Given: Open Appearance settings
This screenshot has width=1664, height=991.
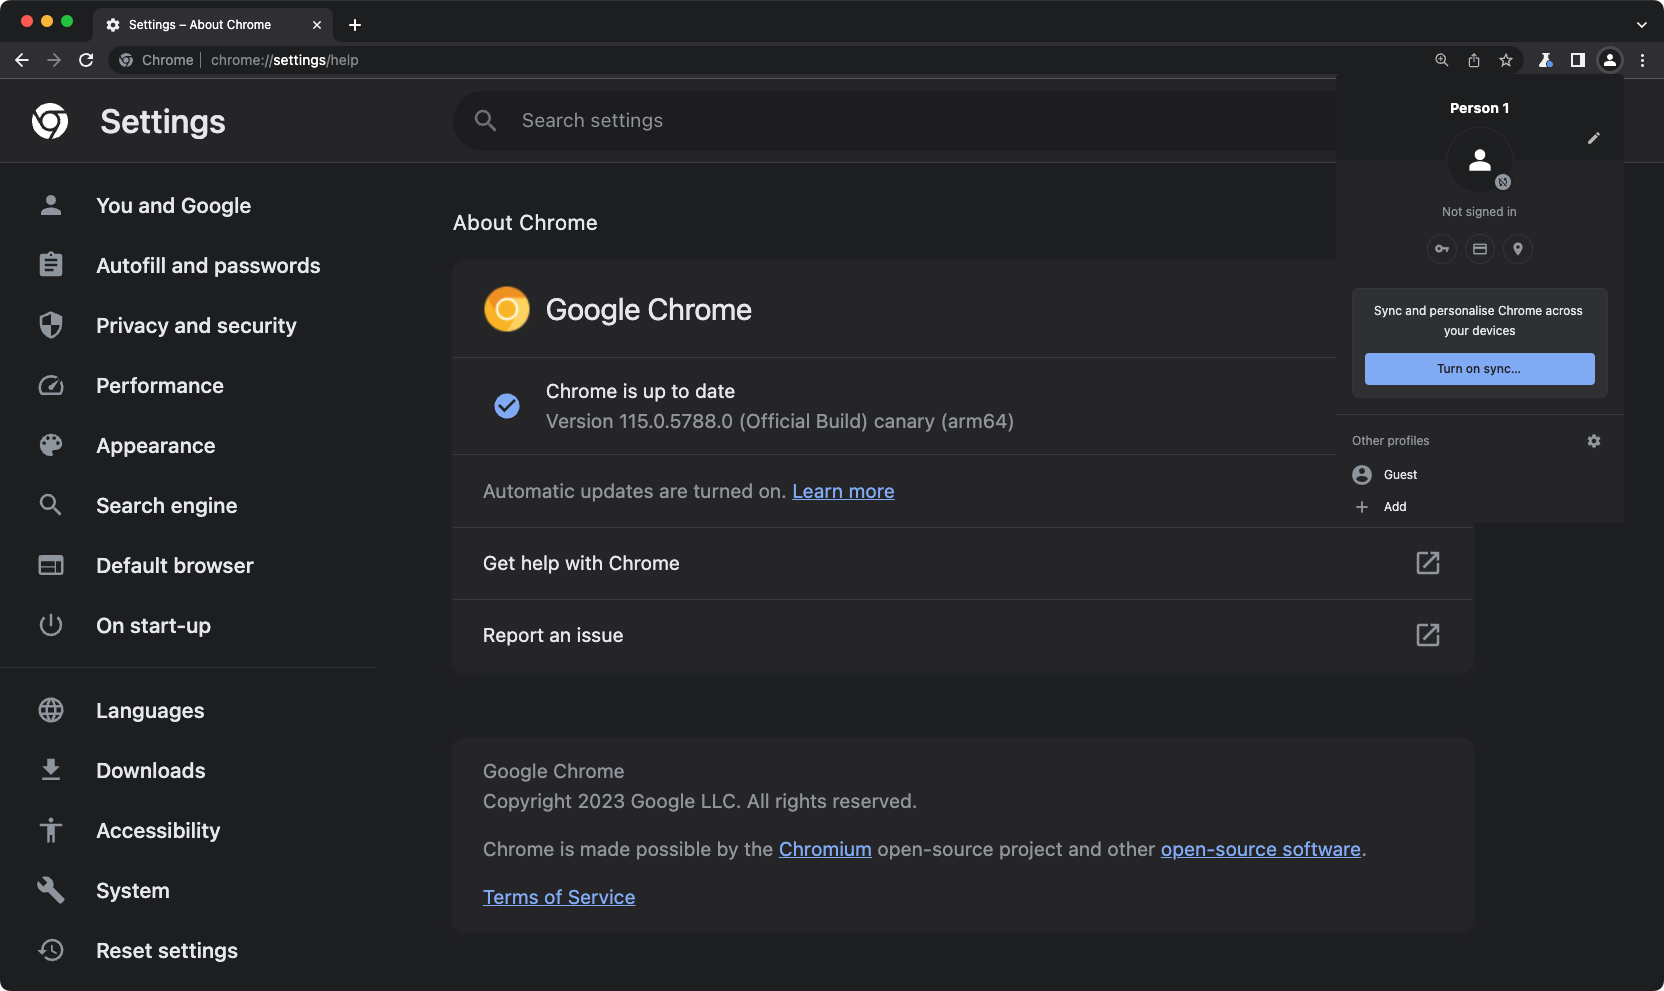Looking at the screenshot, I should [x=156, y=446].
